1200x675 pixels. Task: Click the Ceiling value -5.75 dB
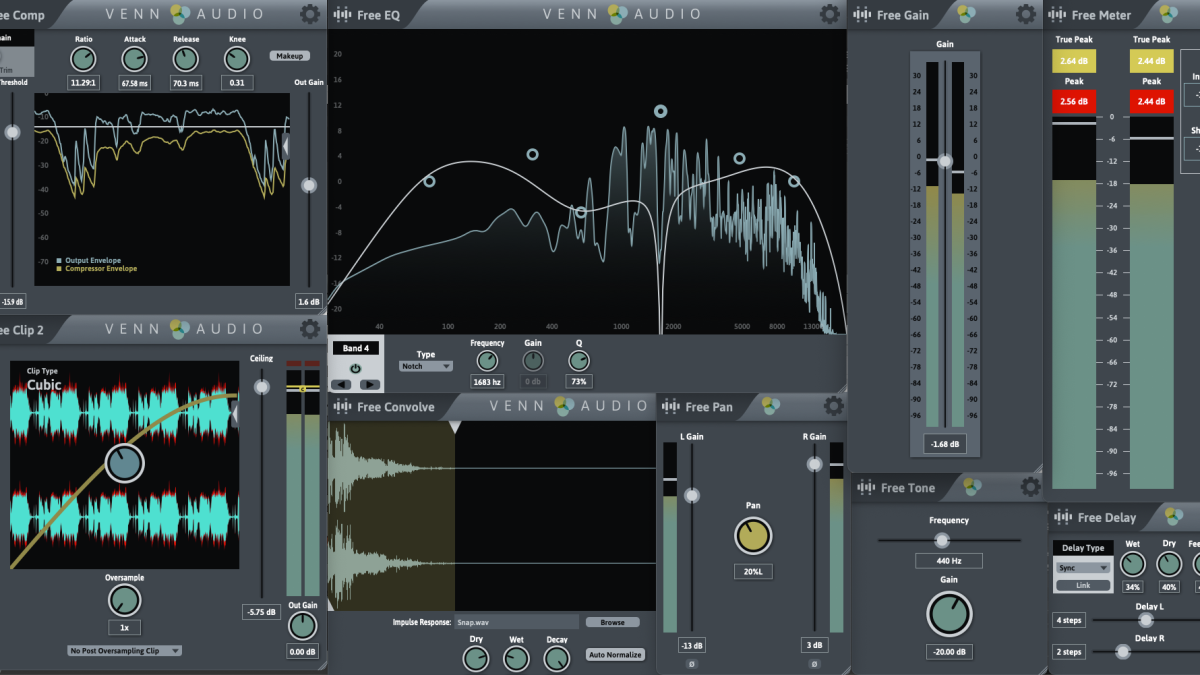[x=262, y=611]
